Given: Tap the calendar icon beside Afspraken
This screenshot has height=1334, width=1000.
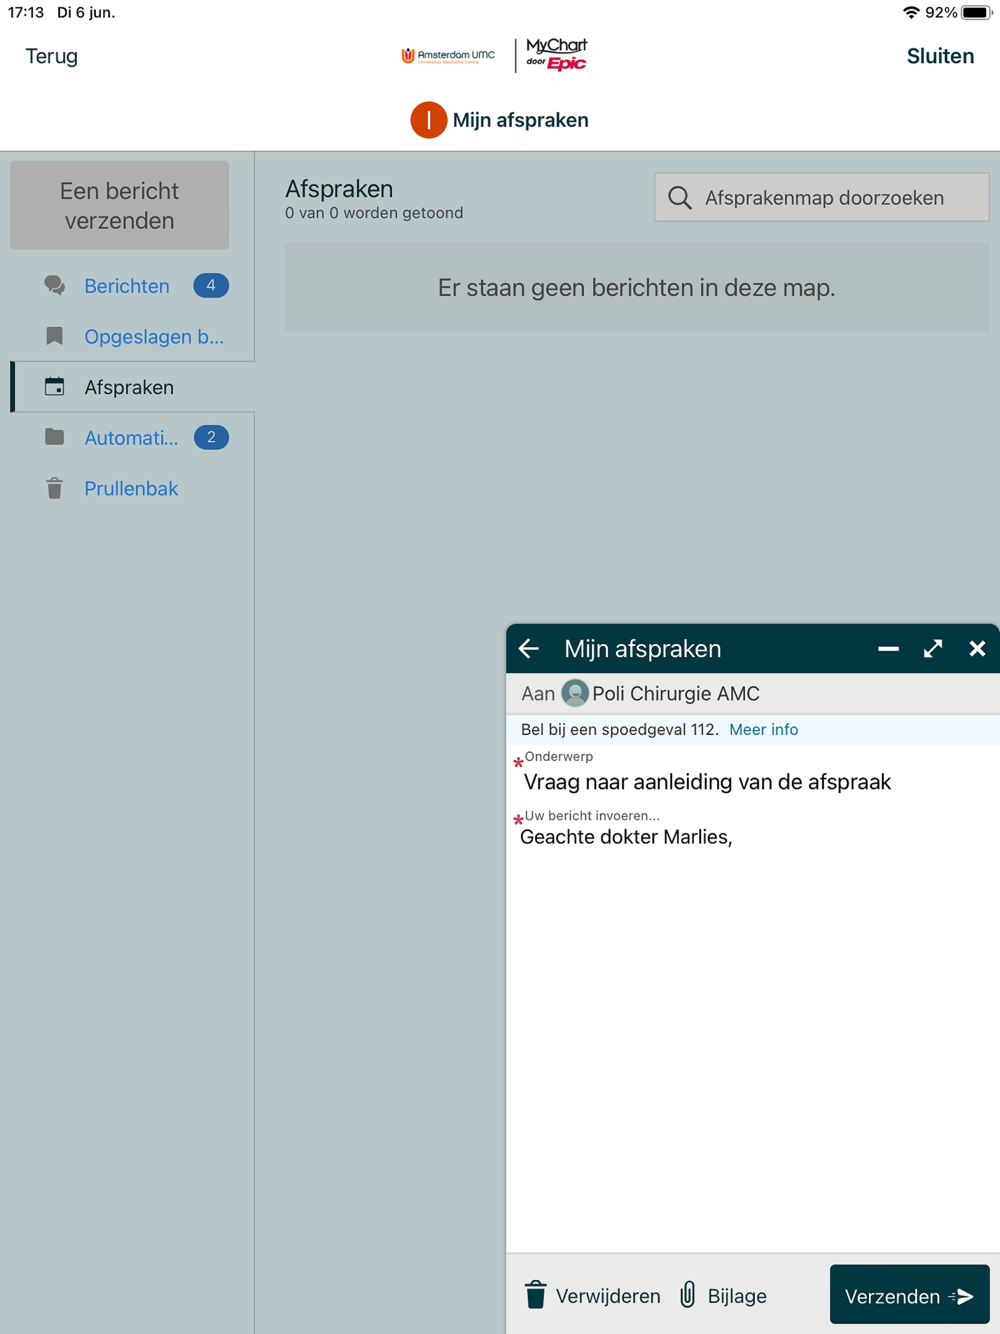Looking at the screenshot, I should 55,386.
